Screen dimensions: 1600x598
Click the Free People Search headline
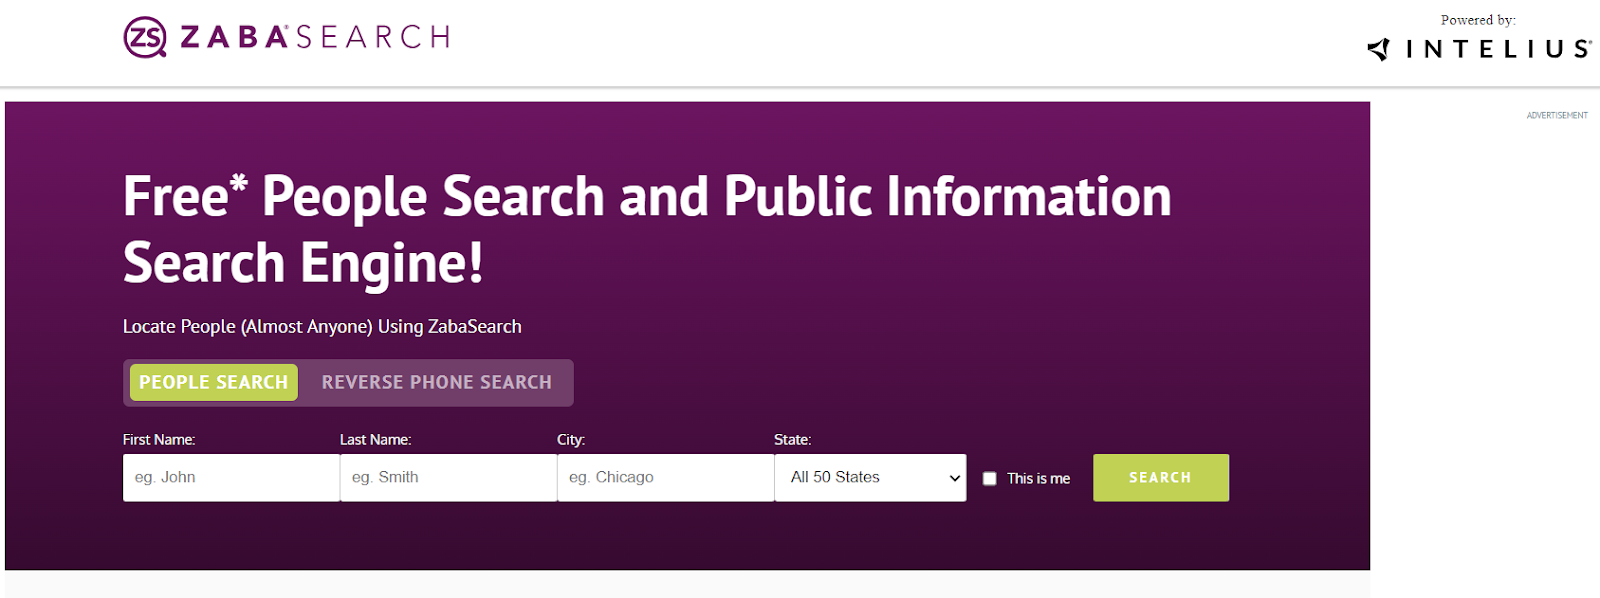pos(647,229)
